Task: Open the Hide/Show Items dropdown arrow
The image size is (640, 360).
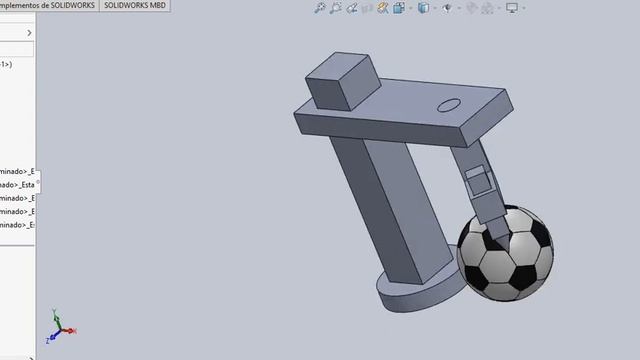Action: click(x=458, y=8)
